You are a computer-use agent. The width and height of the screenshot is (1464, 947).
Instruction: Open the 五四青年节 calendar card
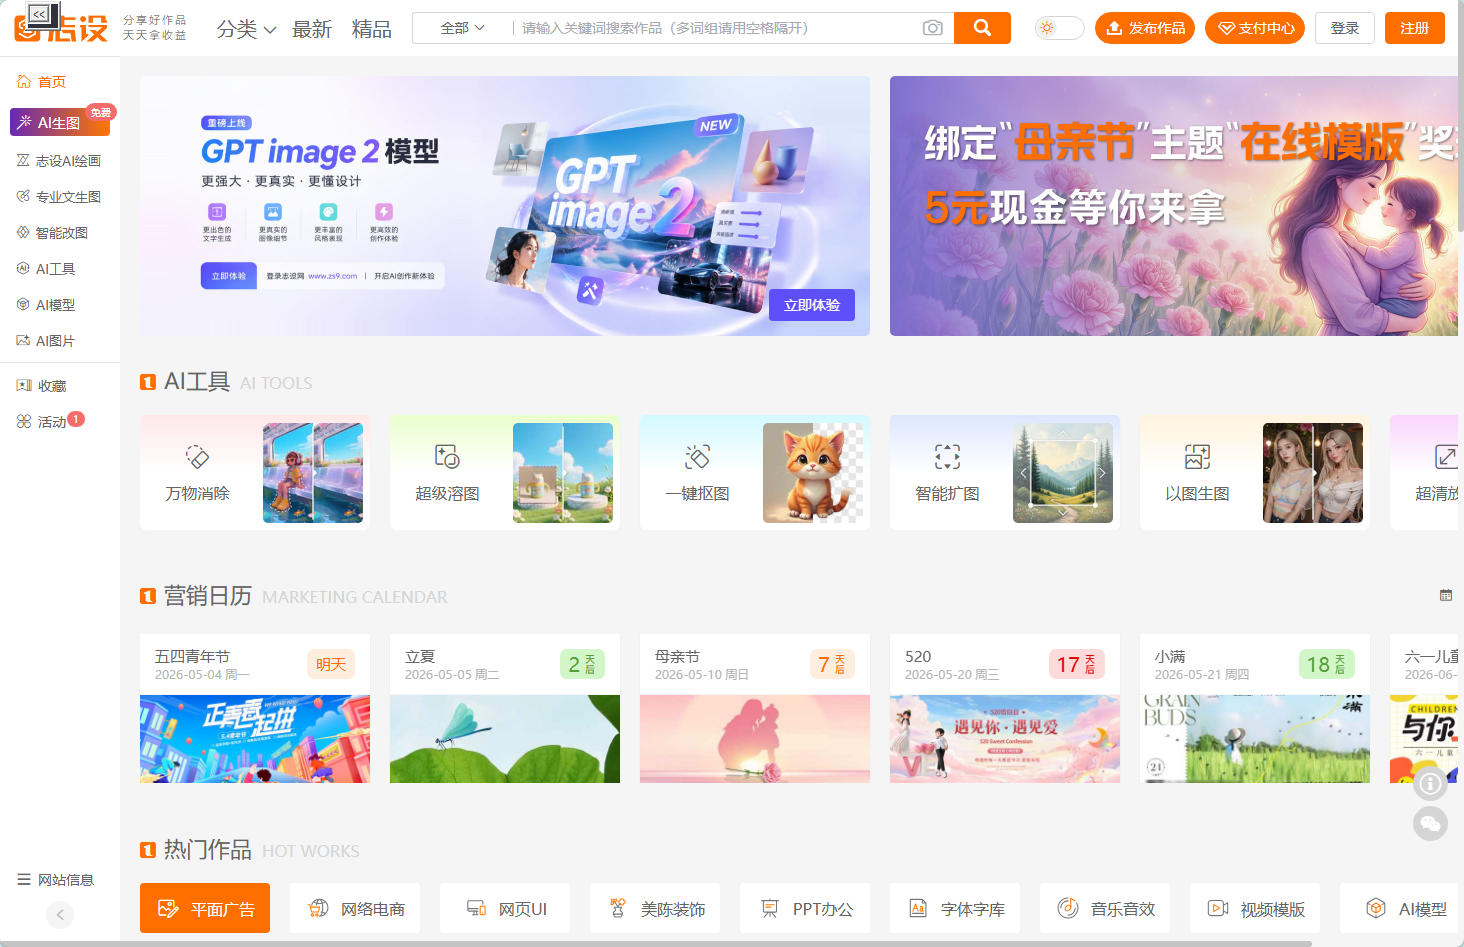[x=255, y=708]
